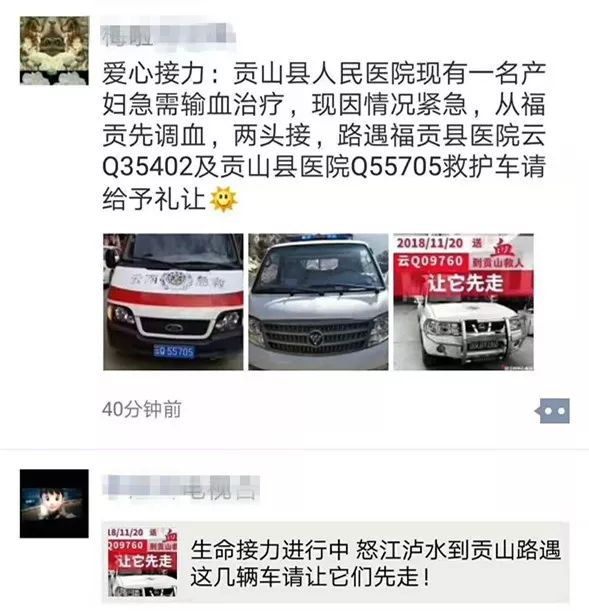The image size is (589, 611).
Task: Open the 让它先走 poster image
Action: click(x=464, y=302)
